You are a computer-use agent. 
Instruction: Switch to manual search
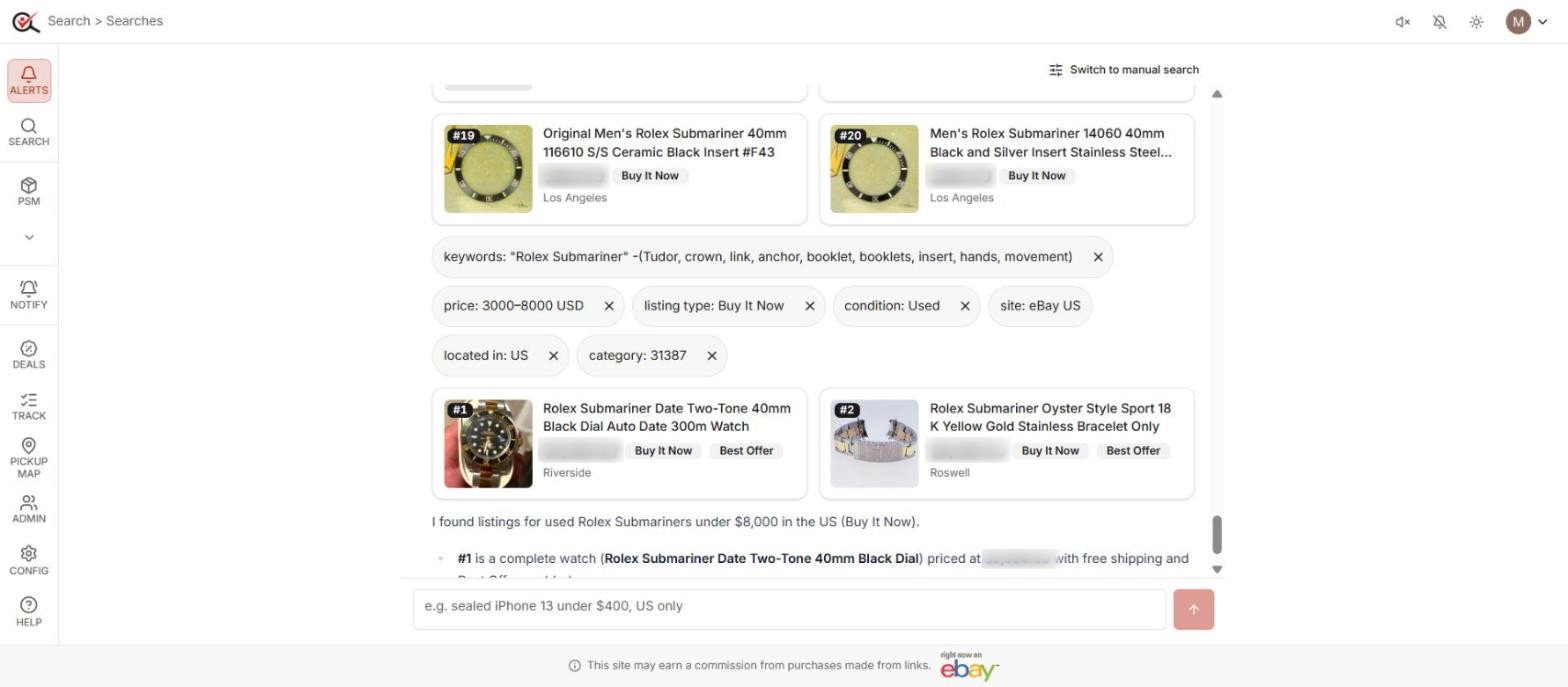(1123, 70)
